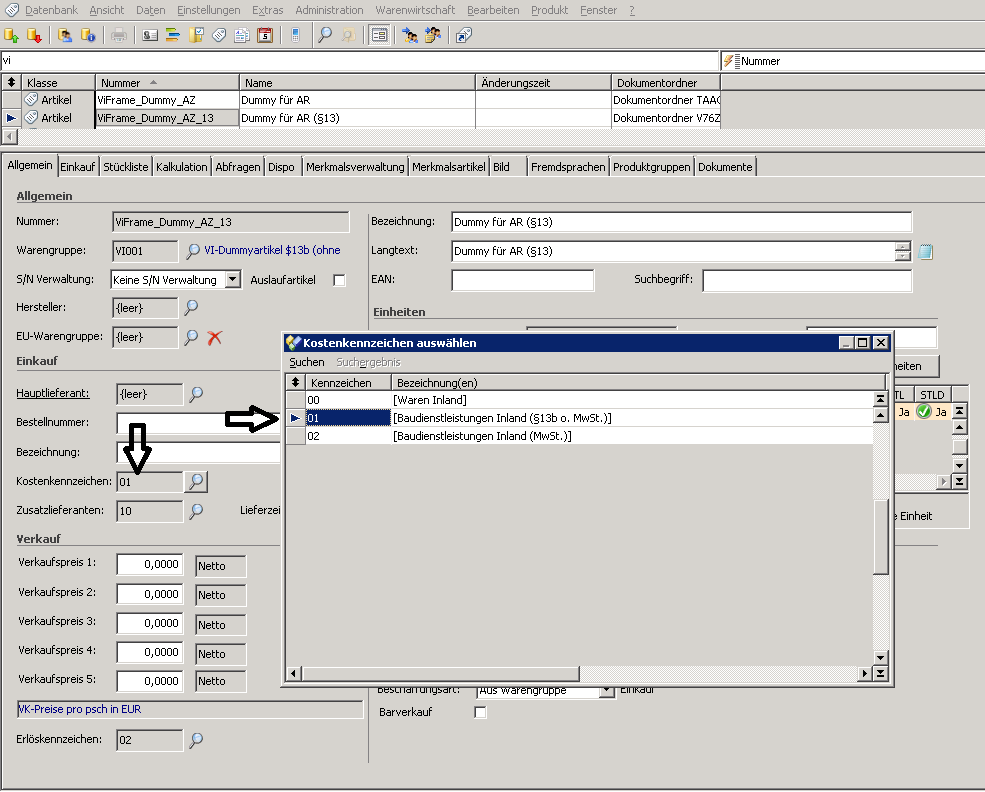This screenshot has height=792, width=985.
Task: Click the Kennzeichen column header in the dialog
Action: (x=349, y=382)
